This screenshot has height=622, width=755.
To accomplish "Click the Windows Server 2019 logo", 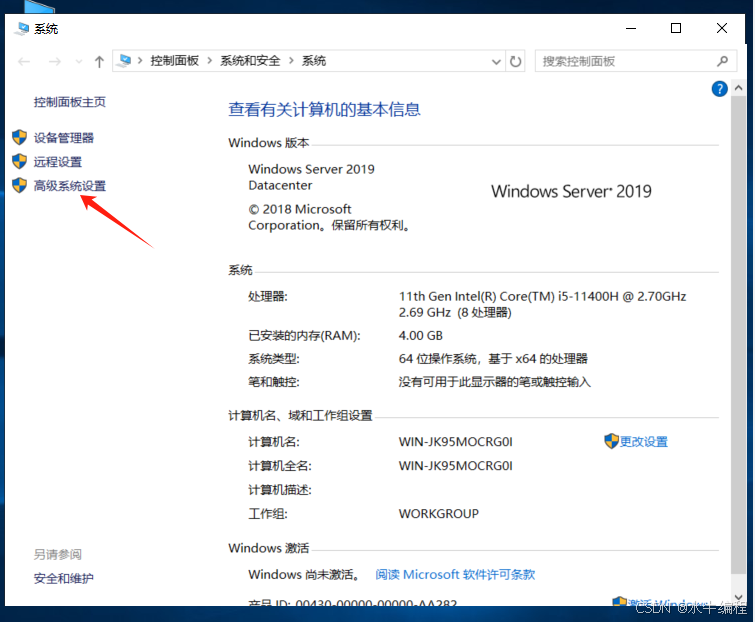I will [571, 192].
